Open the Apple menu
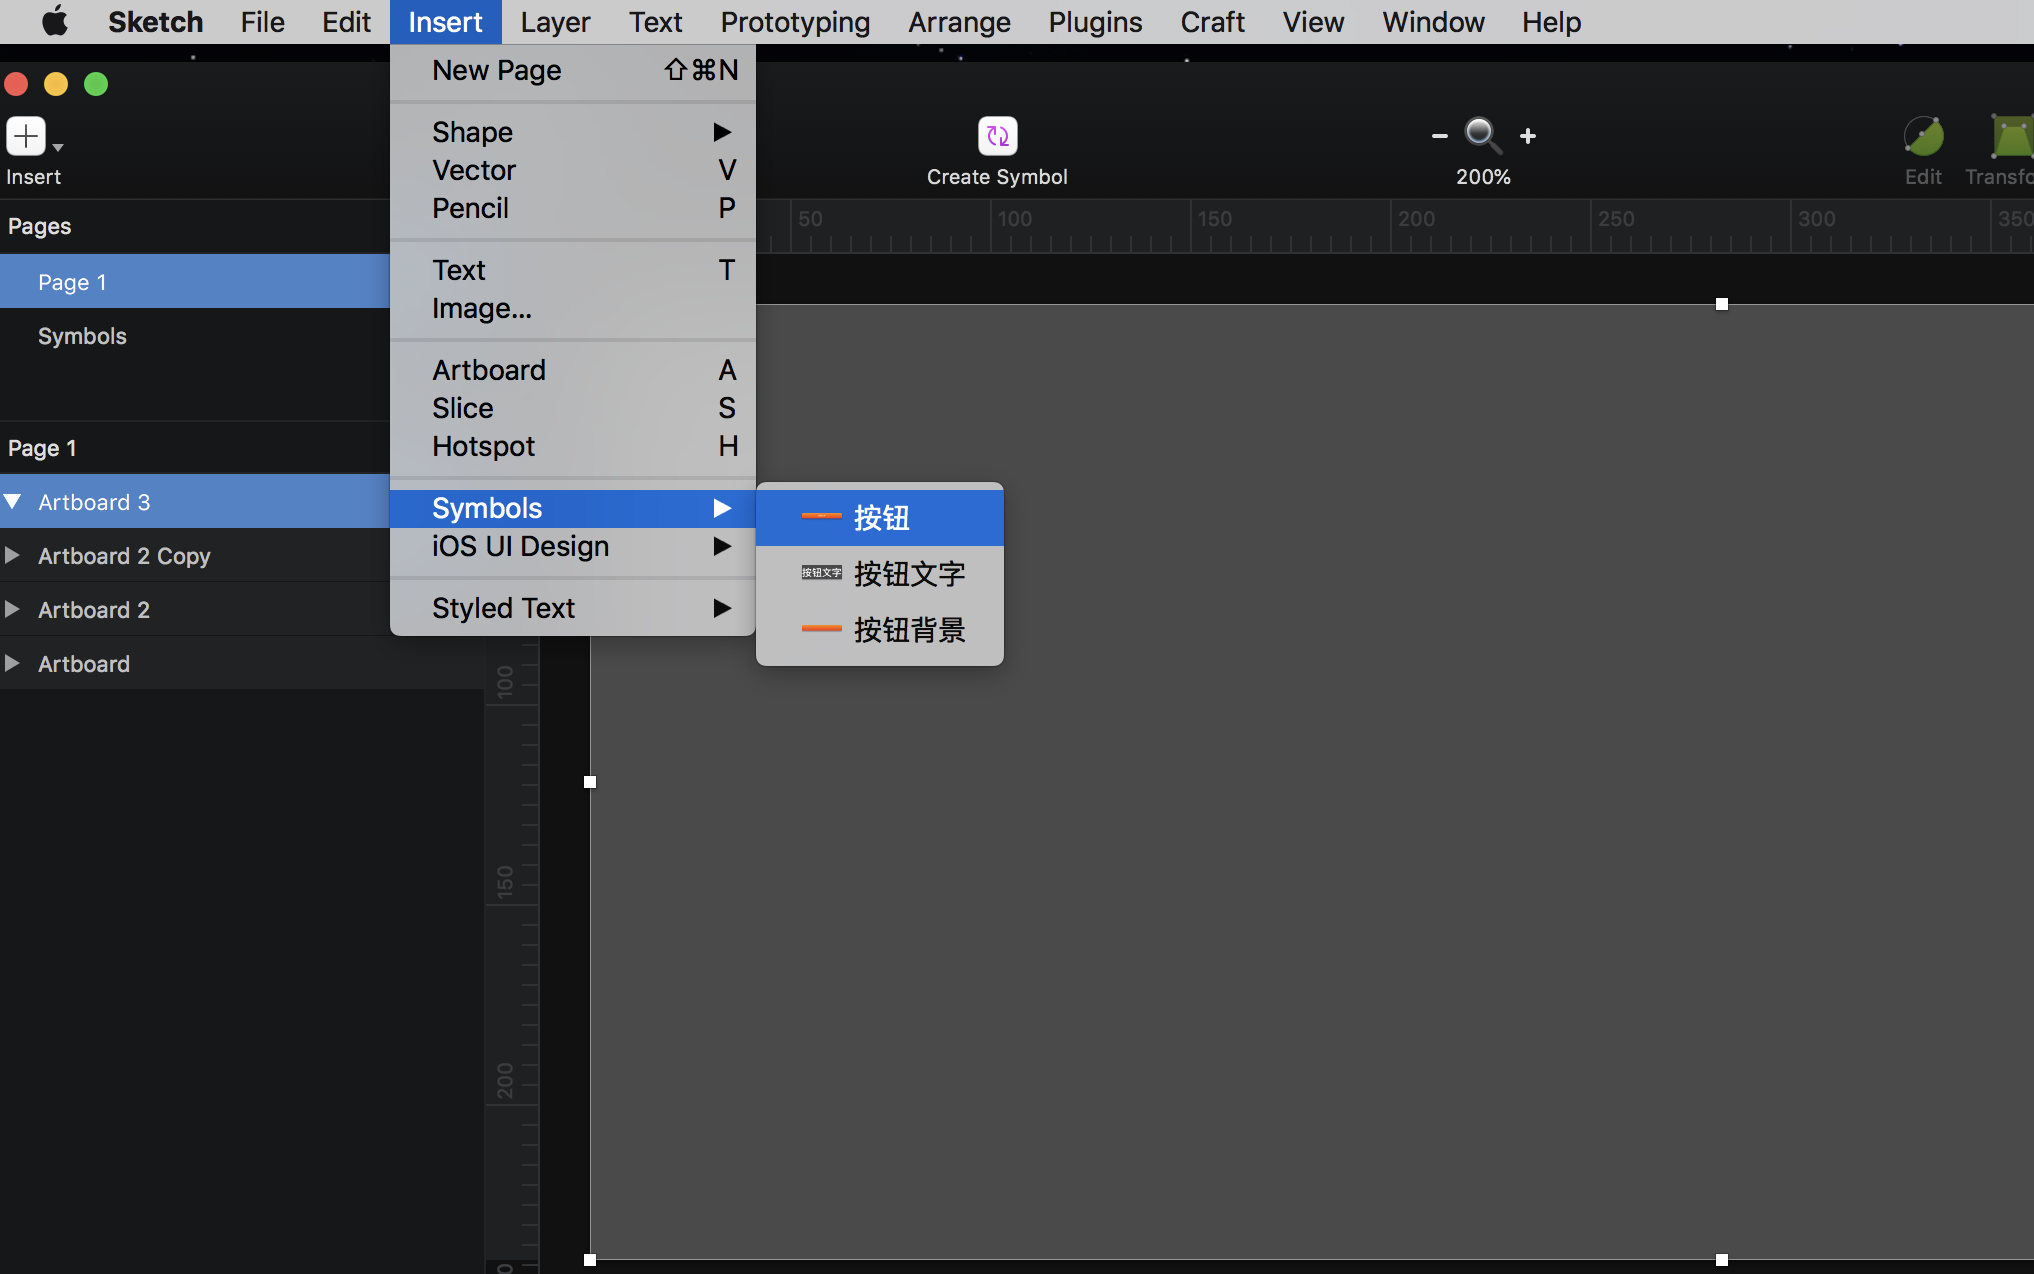The image size is (2034, 1274). coord(55,22)
